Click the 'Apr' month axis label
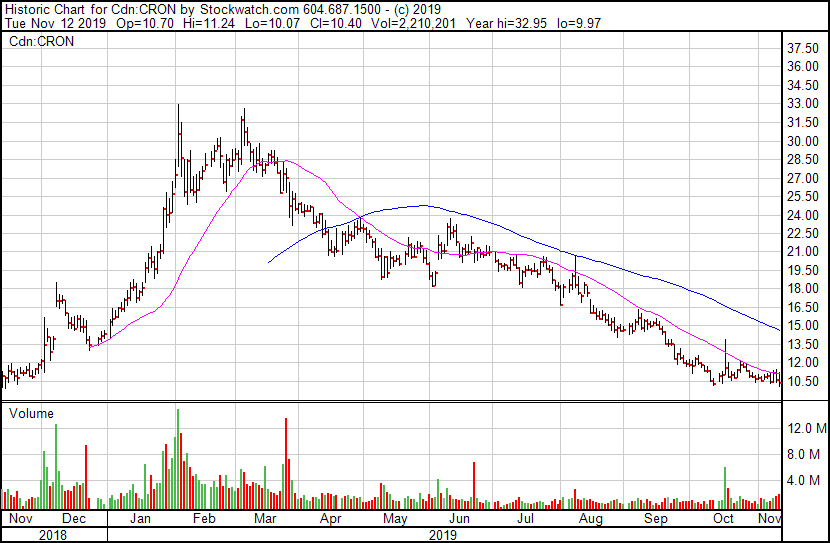 330,518
